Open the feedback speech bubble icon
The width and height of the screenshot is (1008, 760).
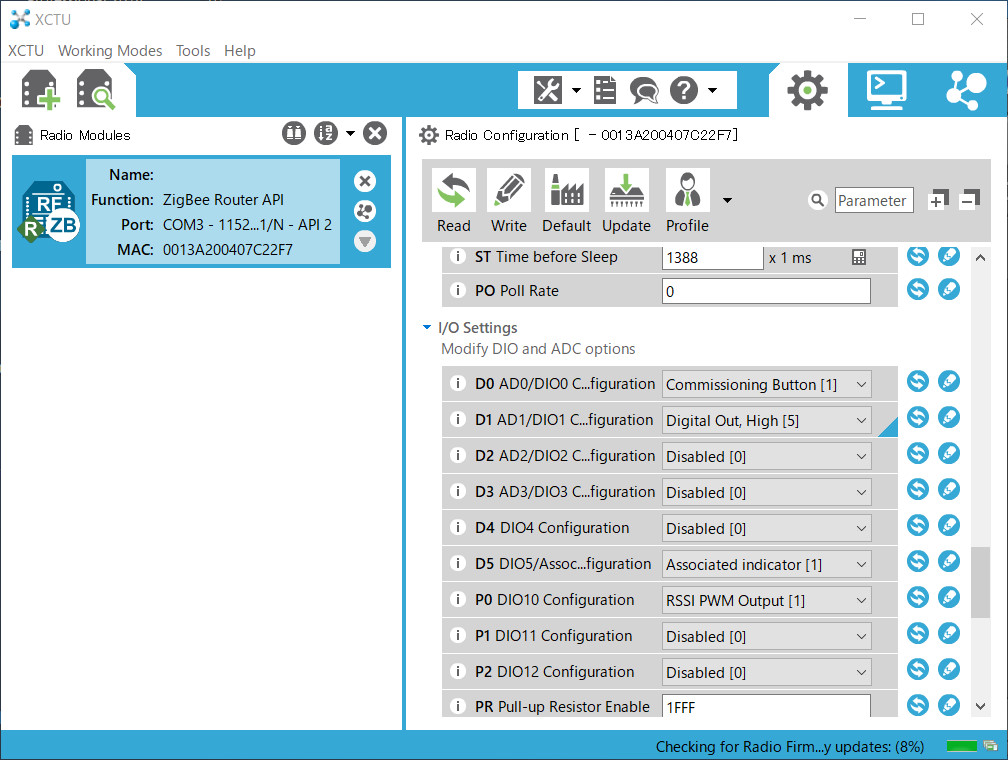(644, 90)
